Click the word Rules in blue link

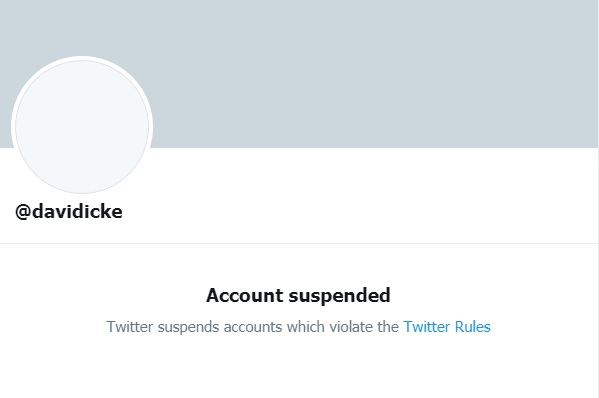pyautogui.click(x=473, y=327)
